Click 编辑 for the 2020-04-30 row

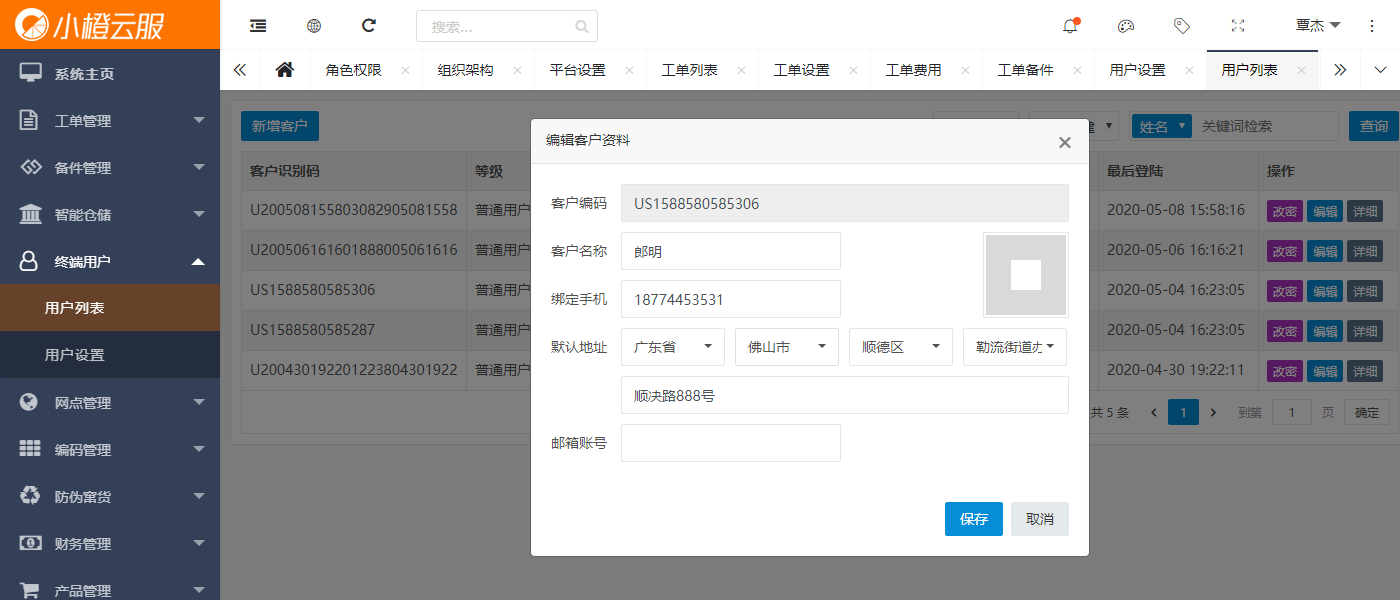click(1325, 371)
